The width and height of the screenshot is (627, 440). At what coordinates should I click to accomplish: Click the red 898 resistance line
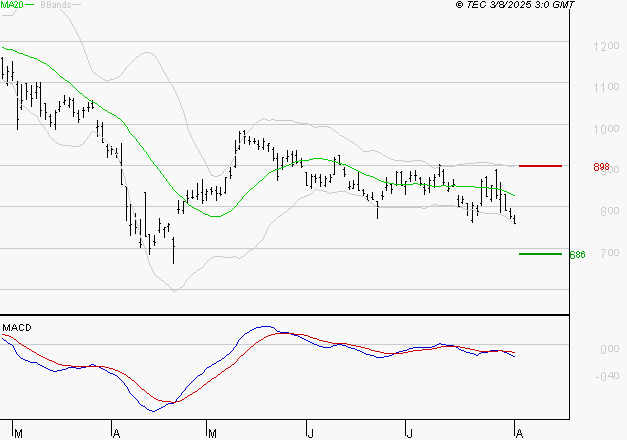[540, 166]
